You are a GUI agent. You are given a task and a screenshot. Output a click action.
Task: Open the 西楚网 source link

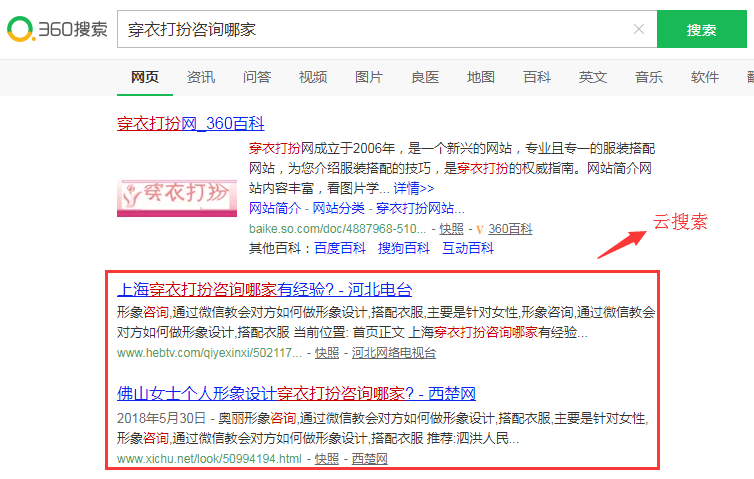(x=369, y=459)
